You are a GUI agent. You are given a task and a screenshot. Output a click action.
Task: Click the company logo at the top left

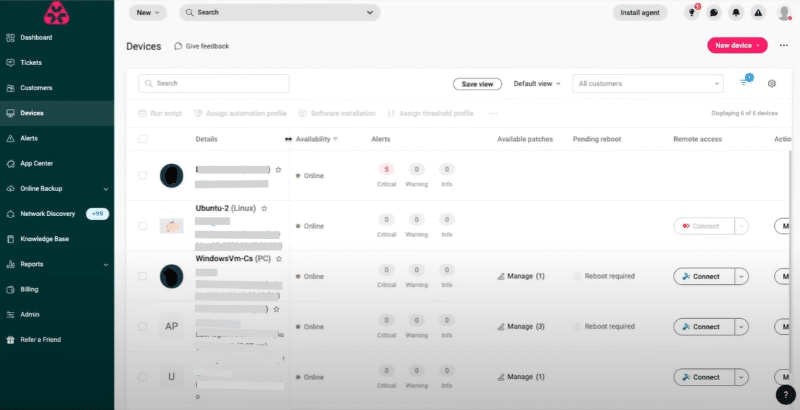(x=57, y=13)
